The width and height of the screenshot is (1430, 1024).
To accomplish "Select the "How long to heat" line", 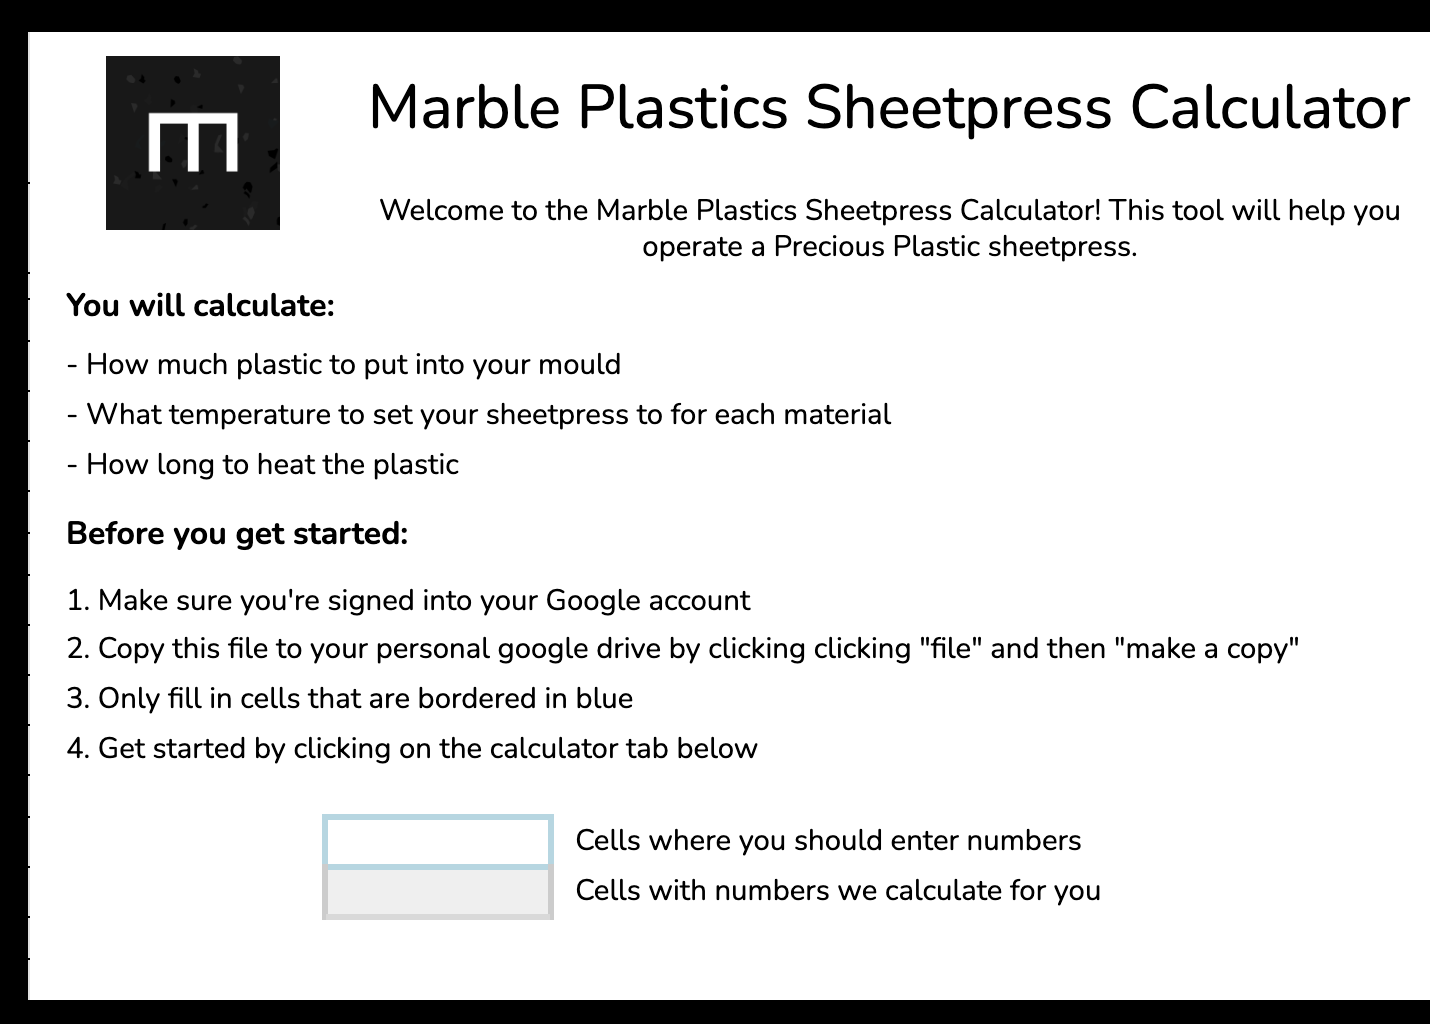I will tap(262, 464).
